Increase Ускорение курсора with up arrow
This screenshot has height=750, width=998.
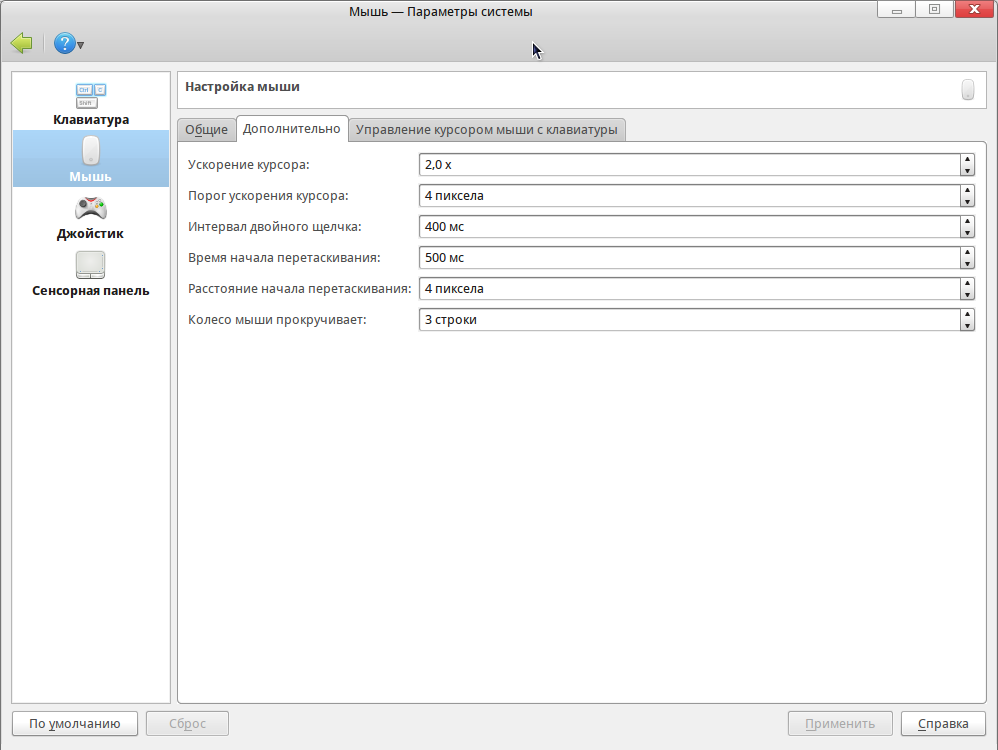click(x=967, y=159)
